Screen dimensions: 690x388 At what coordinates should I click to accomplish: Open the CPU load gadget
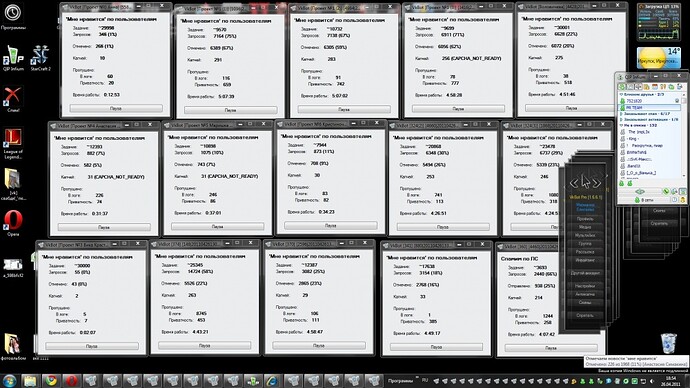click(659, 22)
